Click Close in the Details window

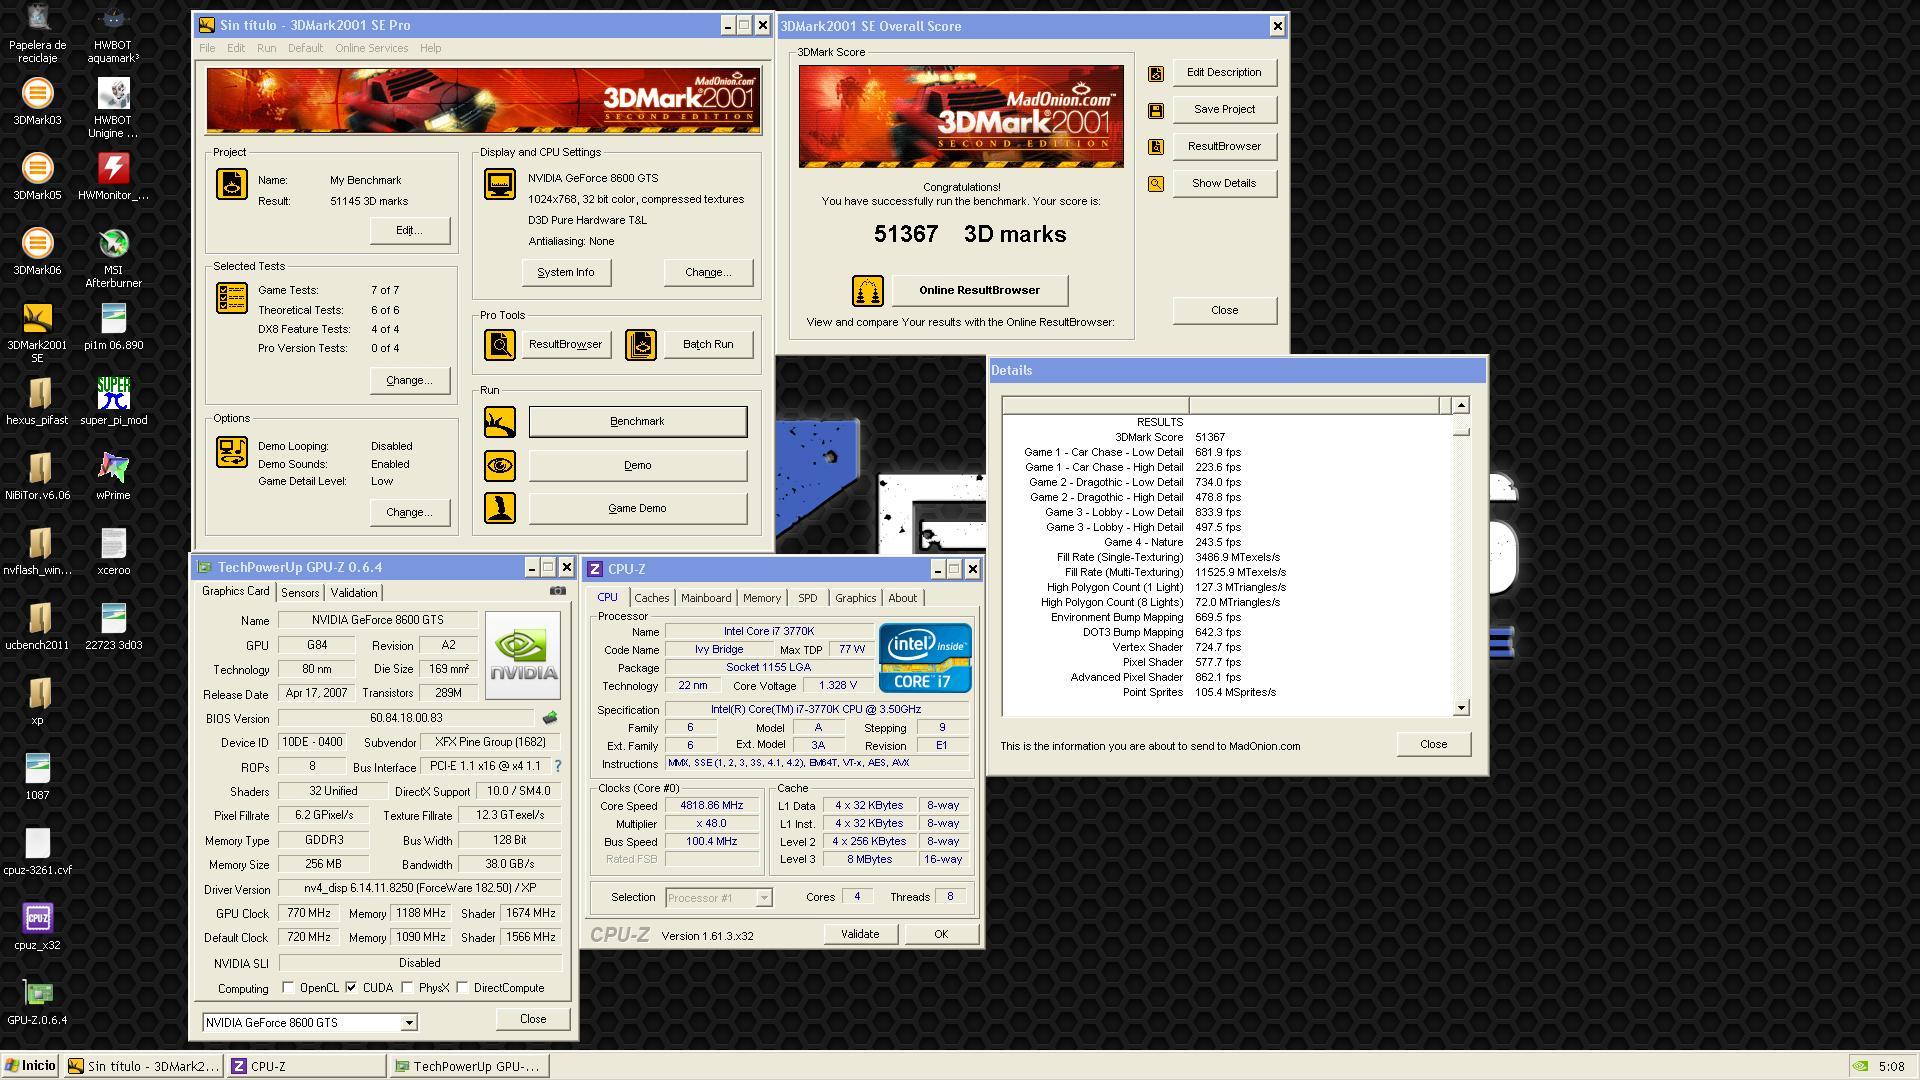[x=1433, y=744]
